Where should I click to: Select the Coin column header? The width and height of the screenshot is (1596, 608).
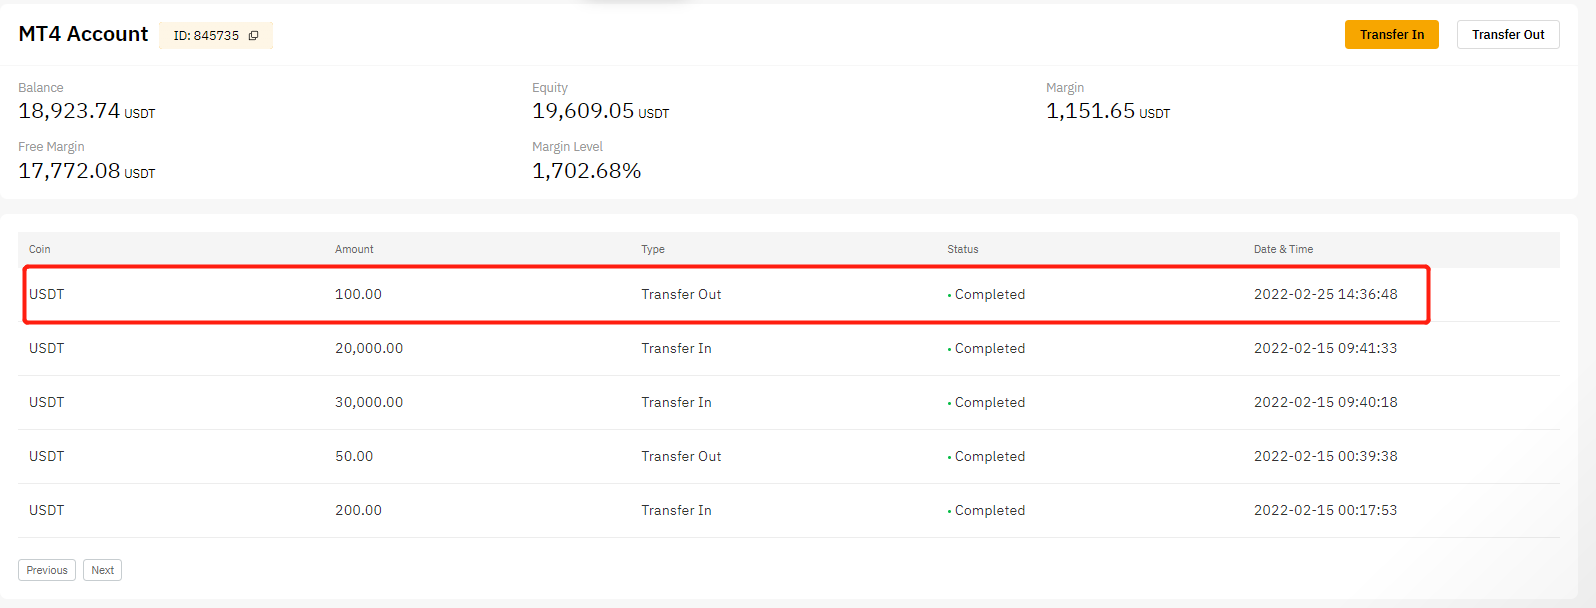40,249
